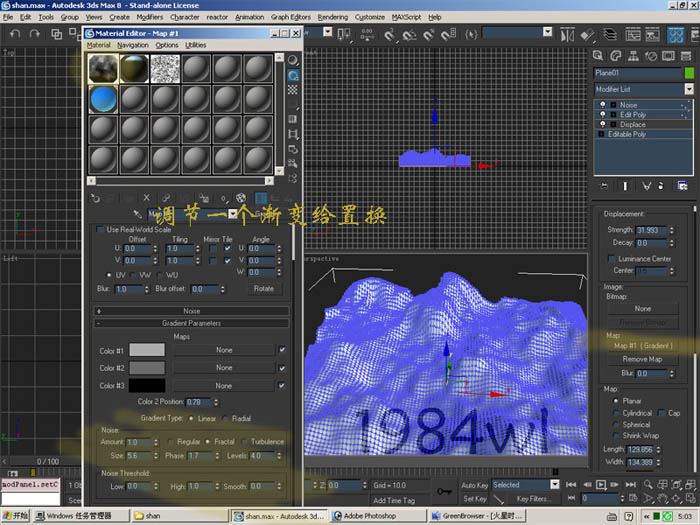Image resolution: width=700 pixels, height=525 pixels.
Task: Click the Color #1 light gray swatch
Action: click(147, 350)
